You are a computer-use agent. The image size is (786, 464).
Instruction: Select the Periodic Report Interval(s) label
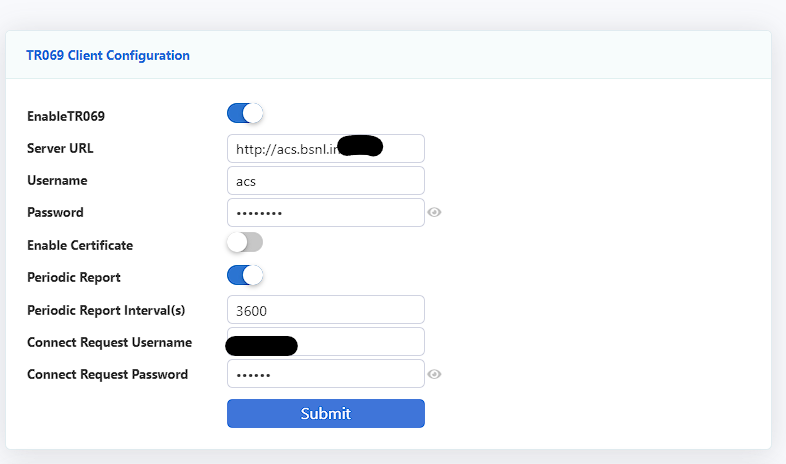[106, 310]
